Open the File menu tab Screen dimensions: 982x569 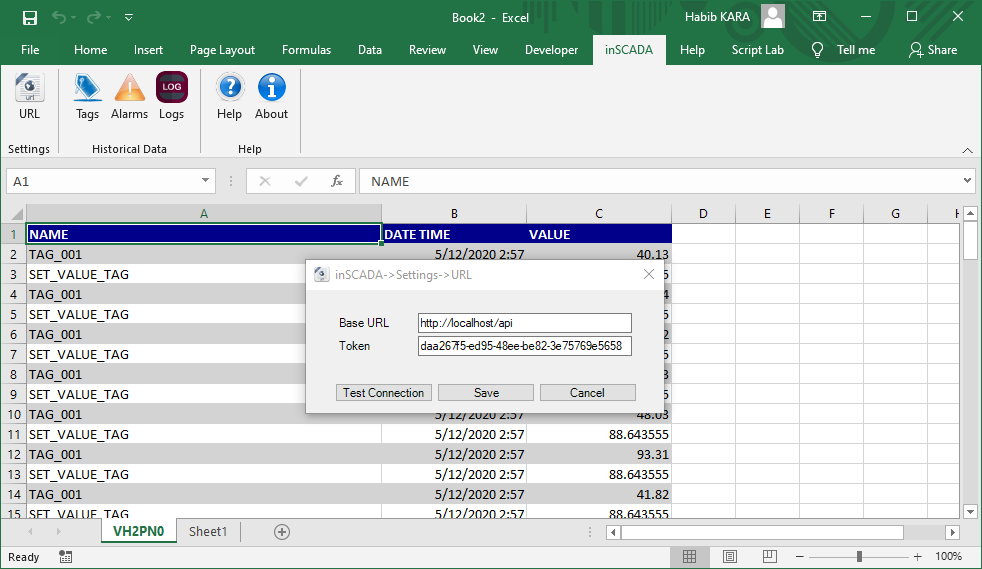tap(30, 50)
